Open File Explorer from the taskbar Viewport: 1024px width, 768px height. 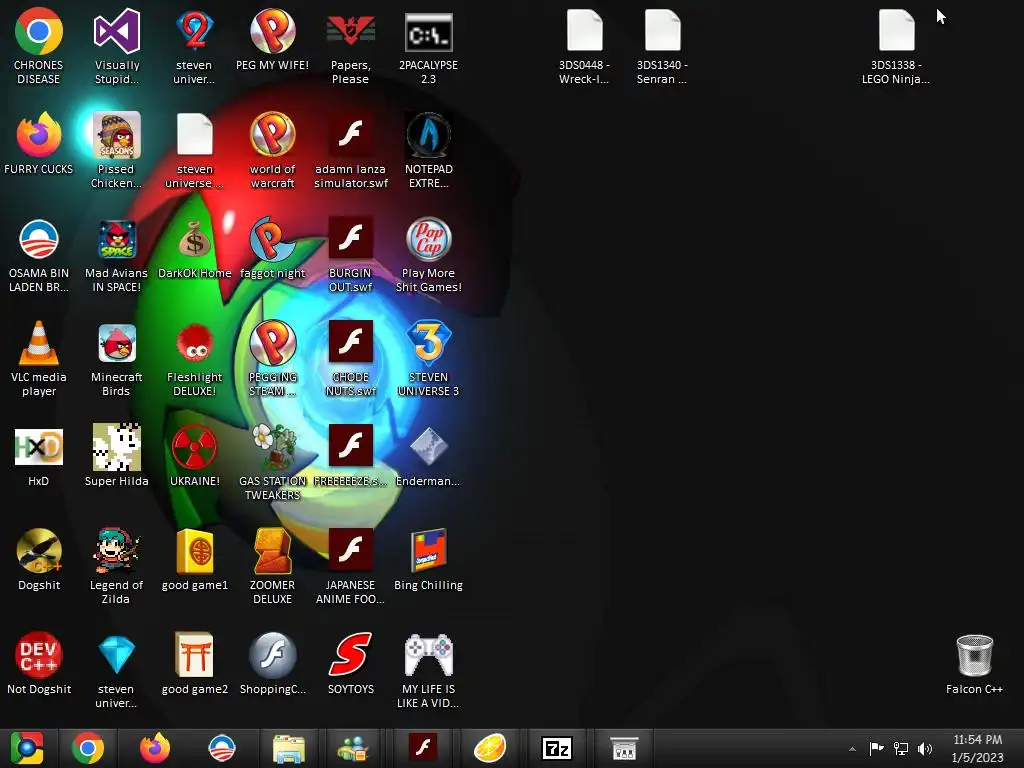point(289,748)
